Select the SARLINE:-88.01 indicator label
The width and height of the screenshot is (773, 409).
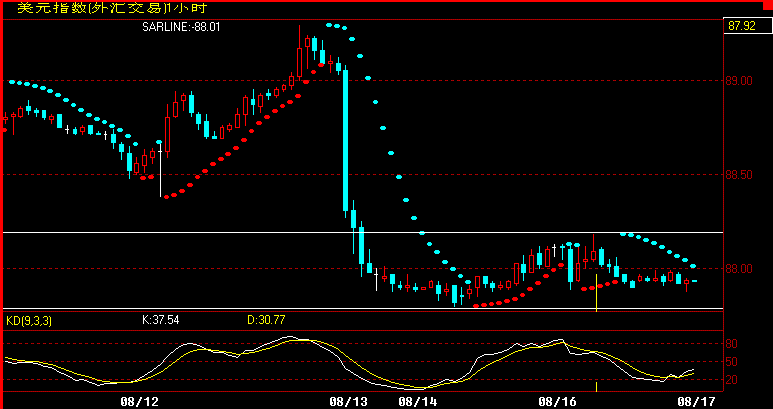(181, 27)
